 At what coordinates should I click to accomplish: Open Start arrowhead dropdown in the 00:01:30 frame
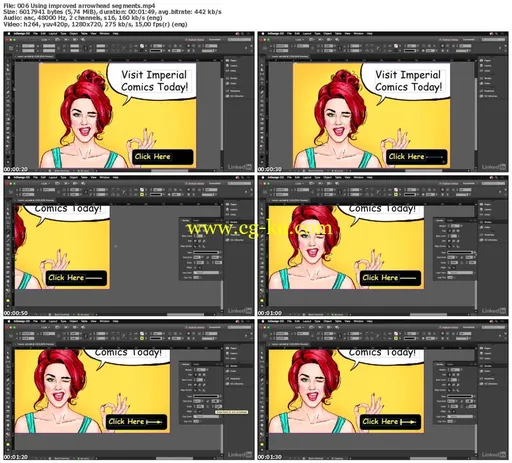tap(453, 401)
